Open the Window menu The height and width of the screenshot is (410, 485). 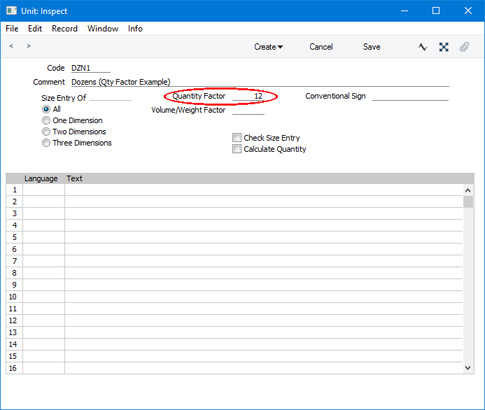[x=103, y=29]
